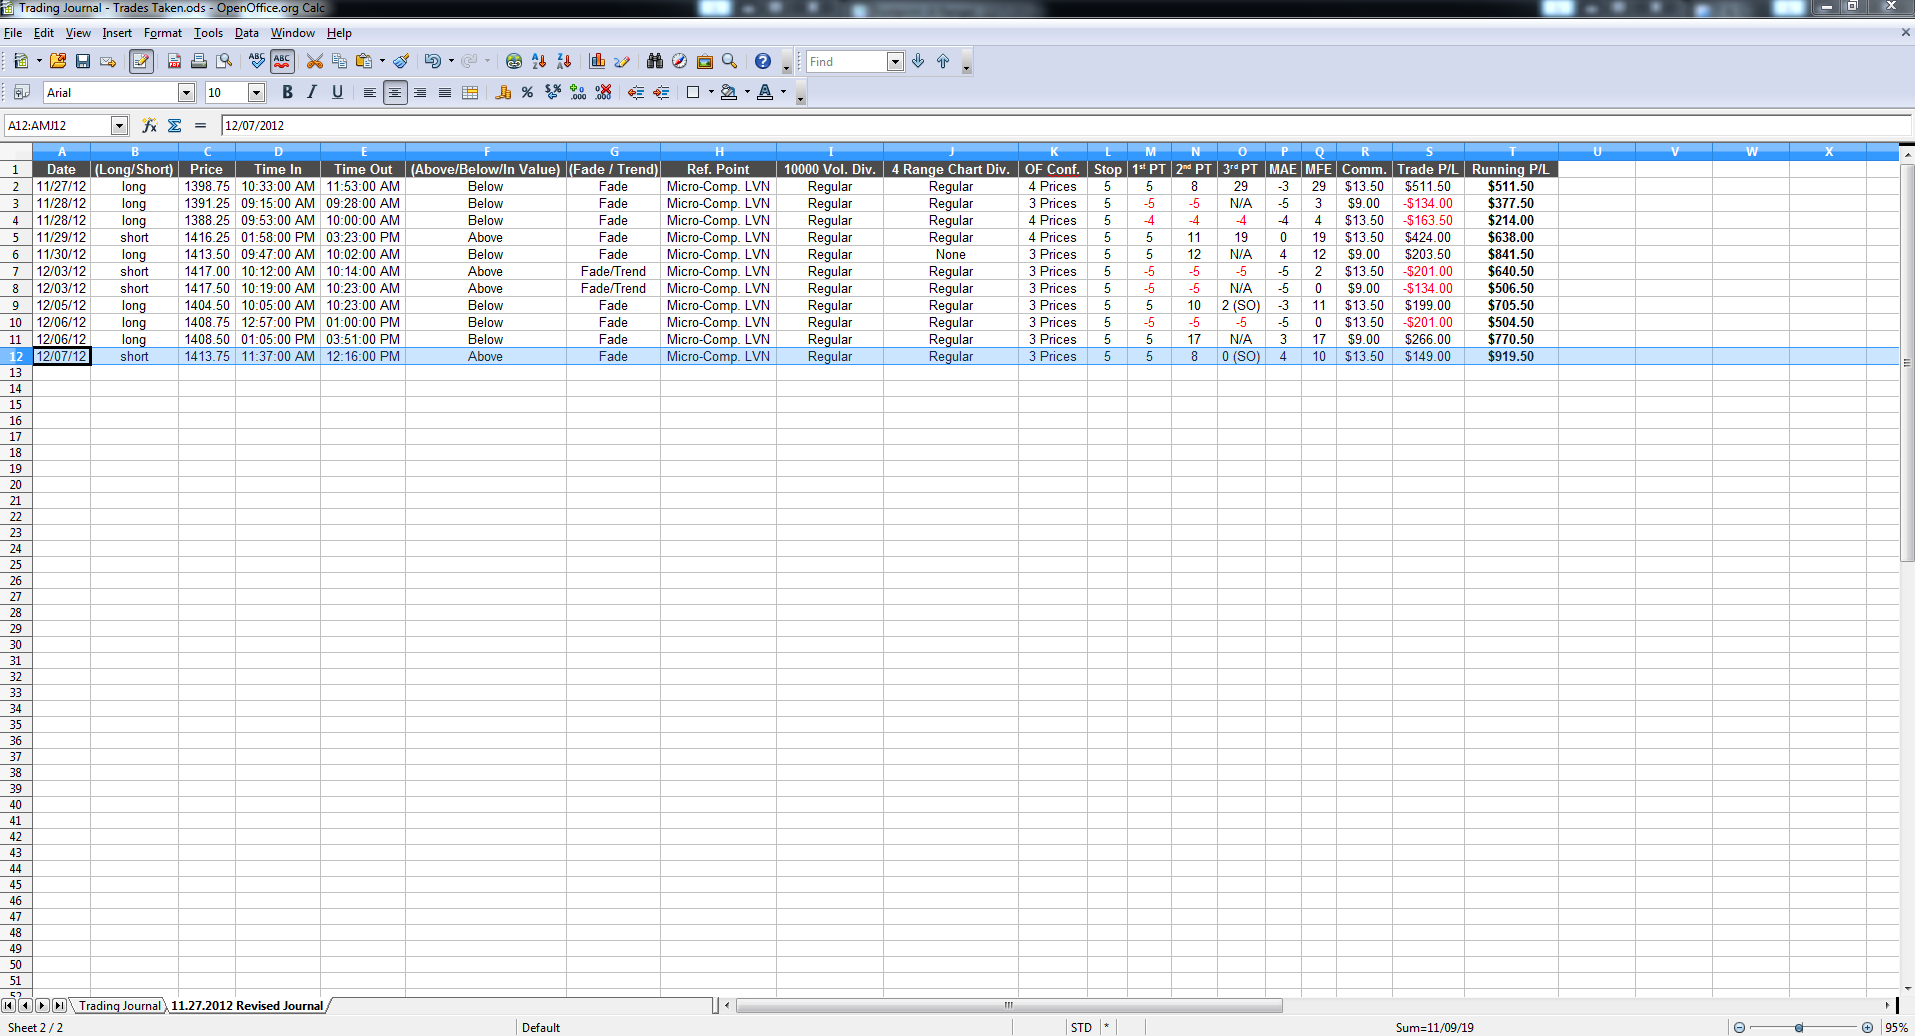Adjust the zoom slider handle

pos(1799,1027)
